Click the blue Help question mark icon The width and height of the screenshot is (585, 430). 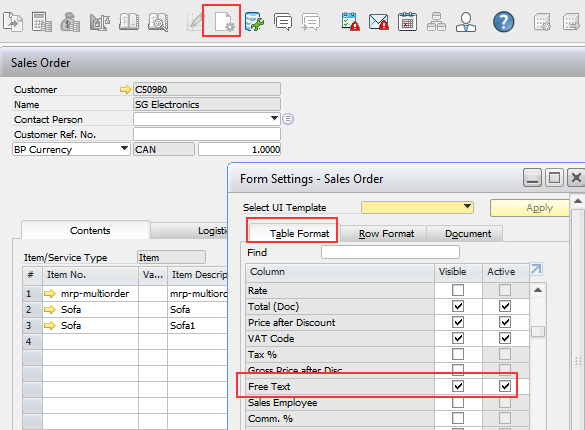[503, 22]
